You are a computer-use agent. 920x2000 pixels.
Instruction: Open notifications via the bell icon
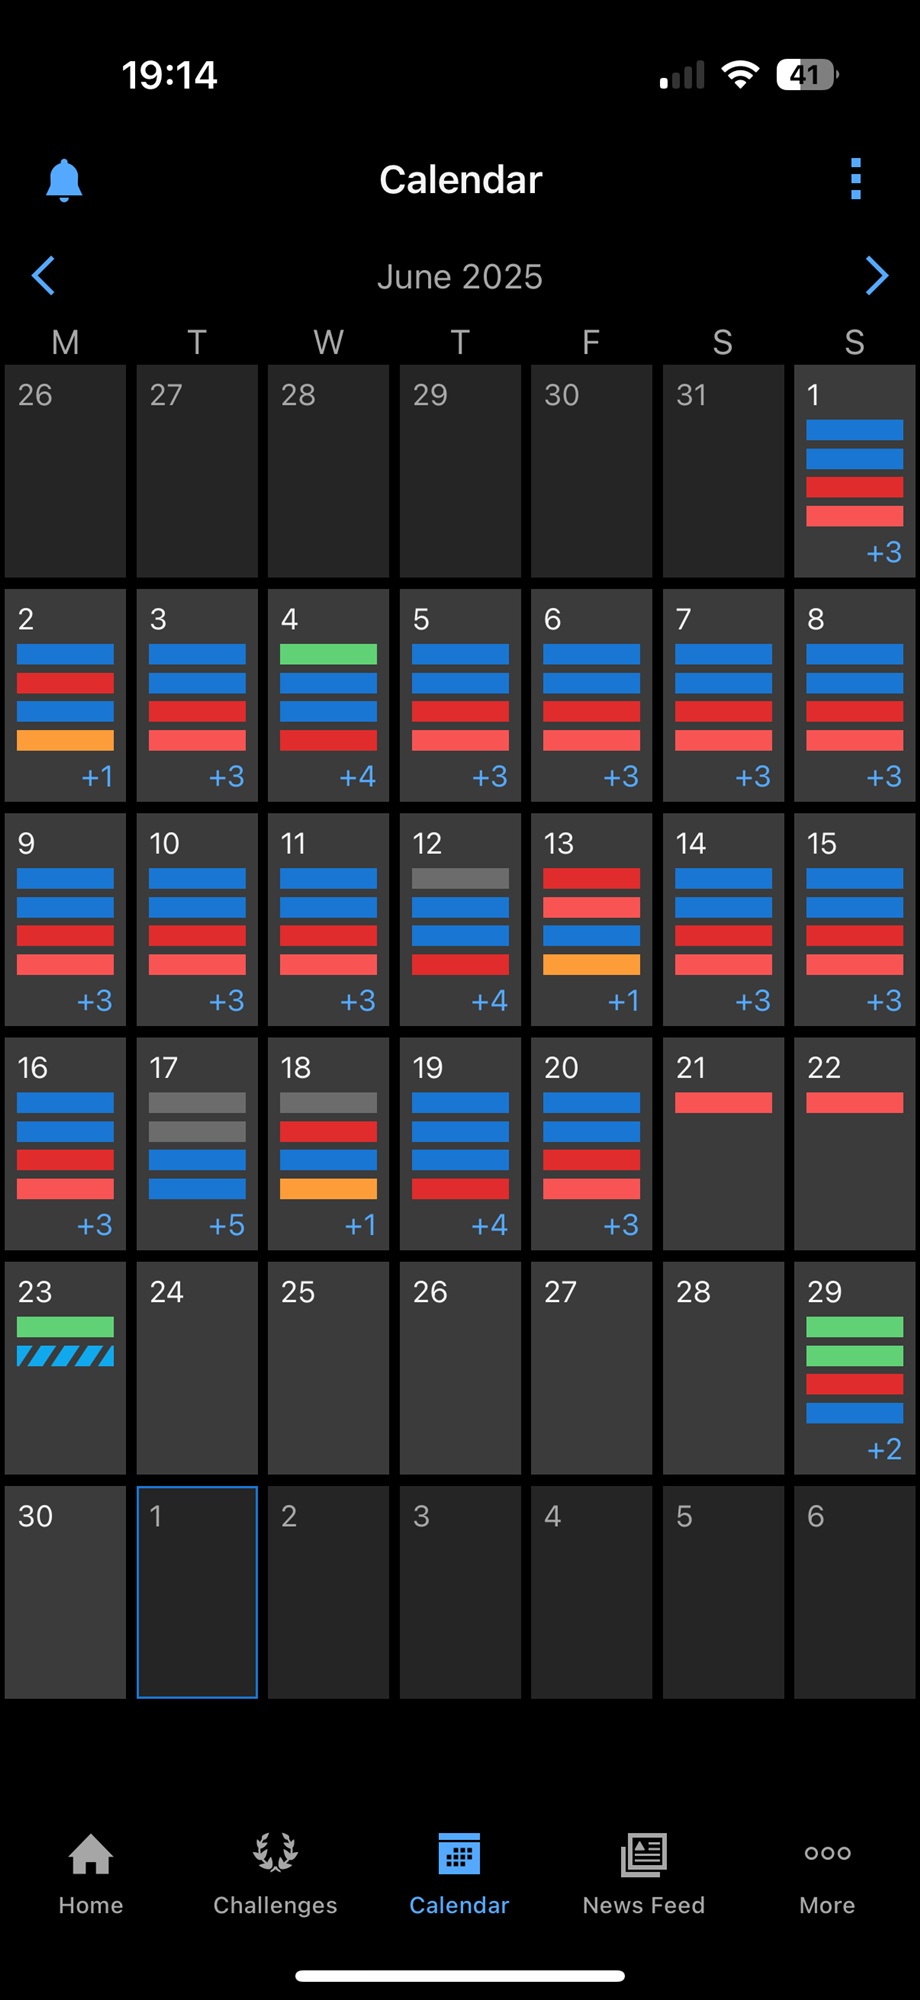pos(64,180)
